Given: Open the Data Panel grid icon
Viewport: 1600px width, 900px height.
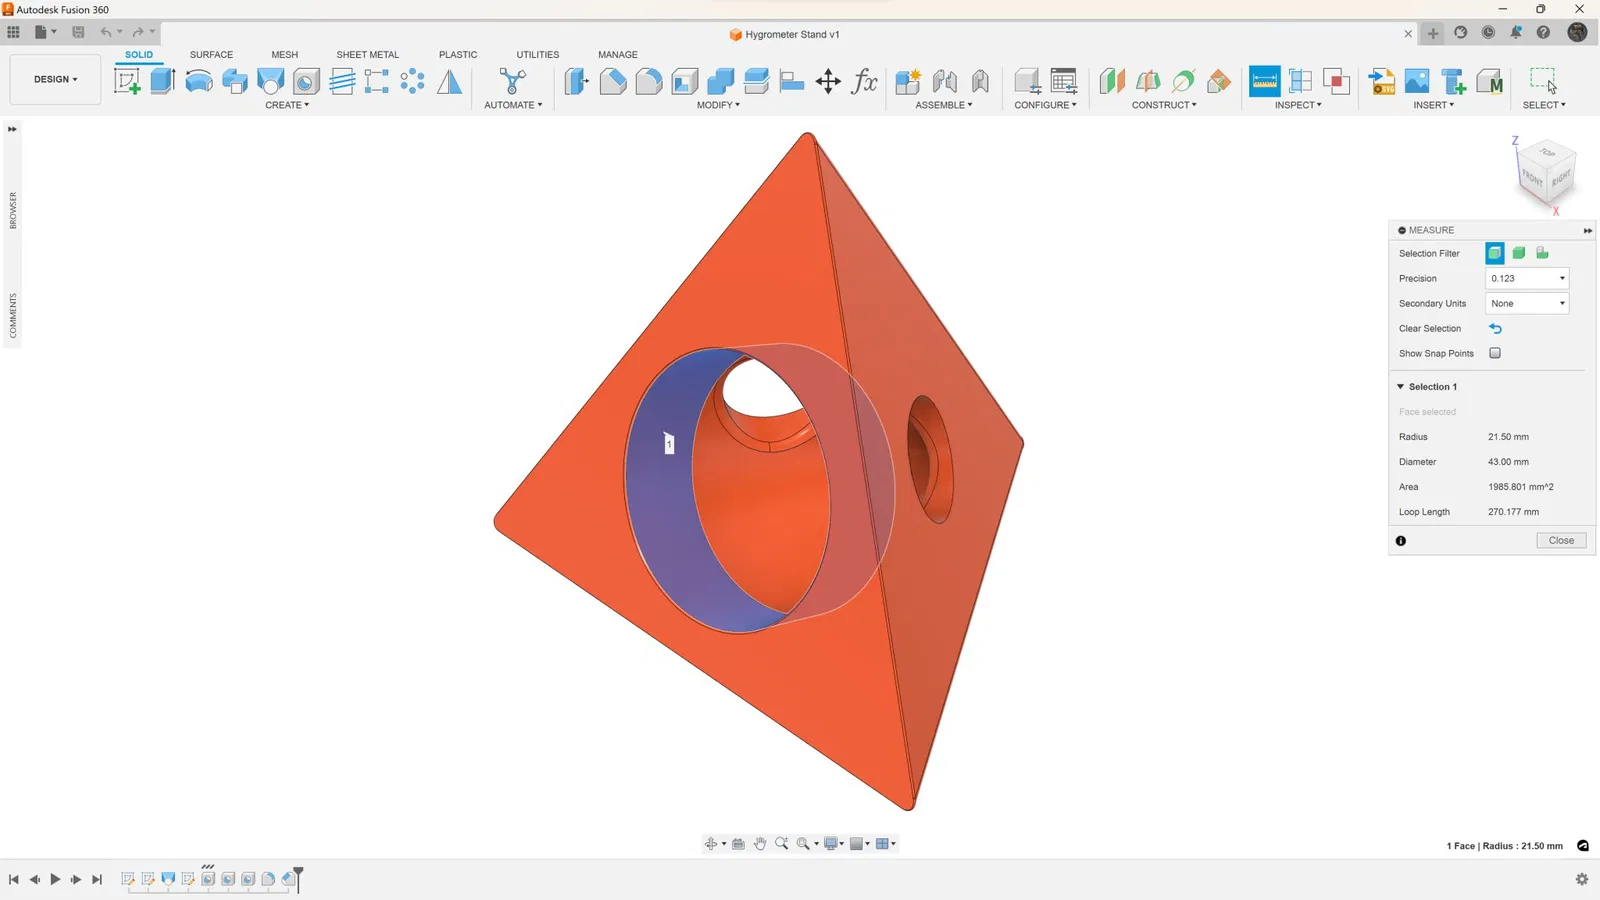Looking at the screenshot, I should (13, 32).
